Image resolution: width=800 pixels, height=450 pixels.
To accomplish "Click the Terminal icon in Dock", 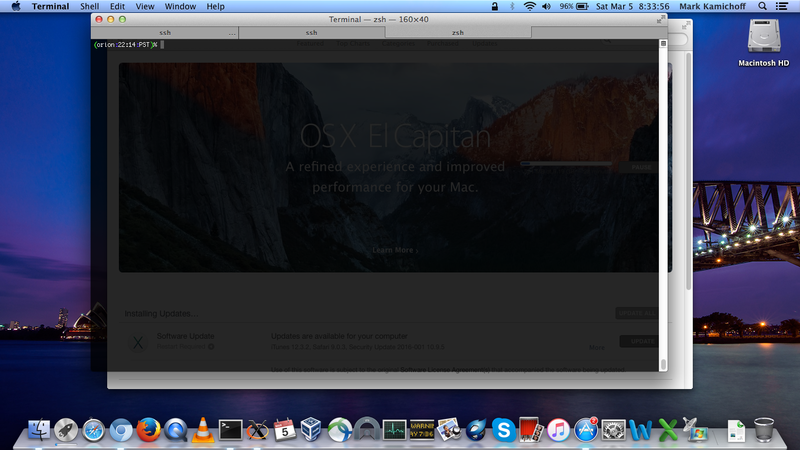I will point(230,430).
